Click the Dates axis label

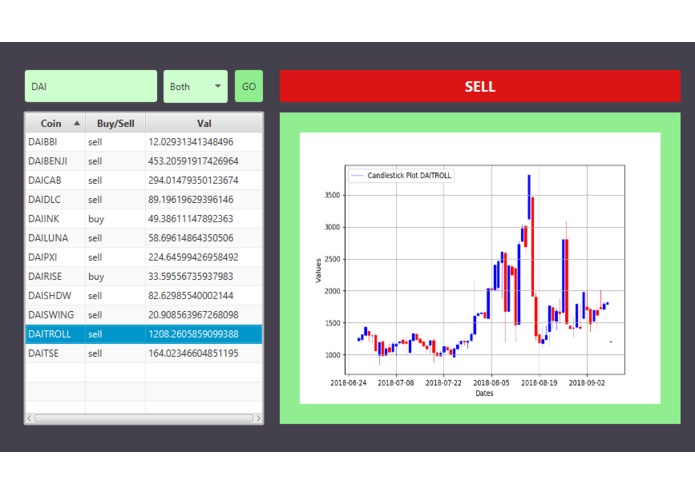click(x=484, y=393)
